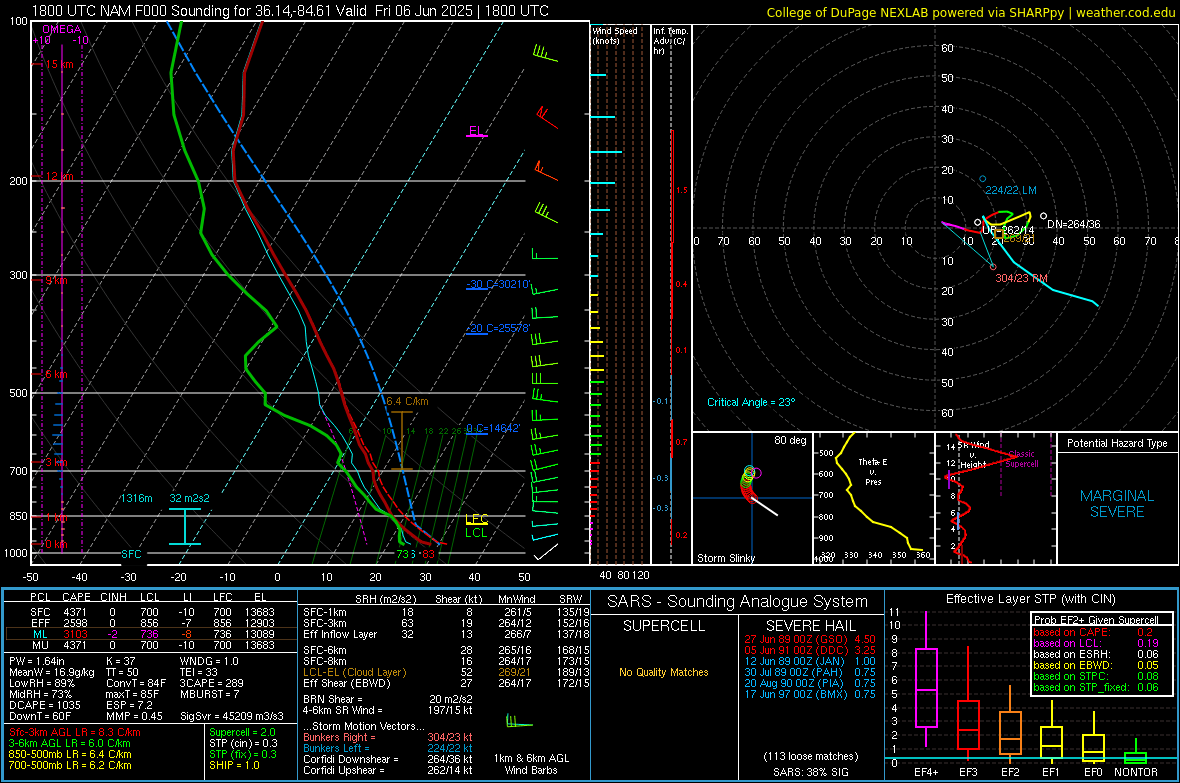The height and width of the screenshot is (783, 1180).
Task: Click the 80 deg slinky tilt value
Action: 790,440
